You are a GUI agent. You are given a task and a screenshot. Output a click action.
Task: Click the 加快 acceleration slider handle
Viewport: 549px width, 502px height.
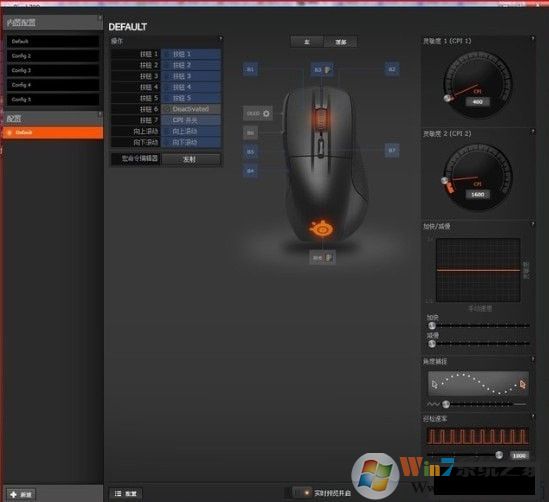[x=432, y=326]
